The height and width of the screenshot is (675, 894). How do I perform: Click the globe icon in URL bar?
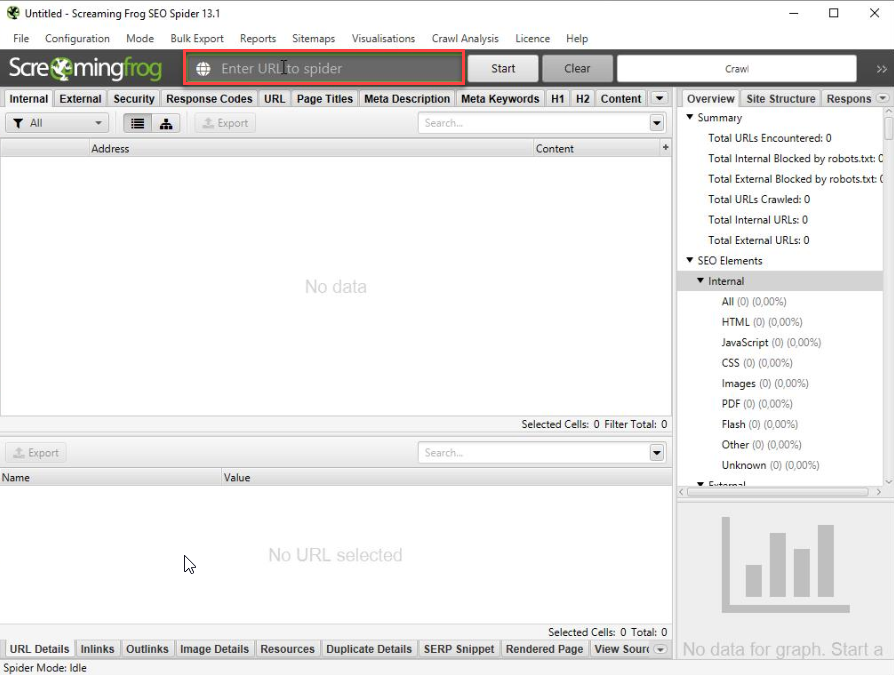click(203, 68)
